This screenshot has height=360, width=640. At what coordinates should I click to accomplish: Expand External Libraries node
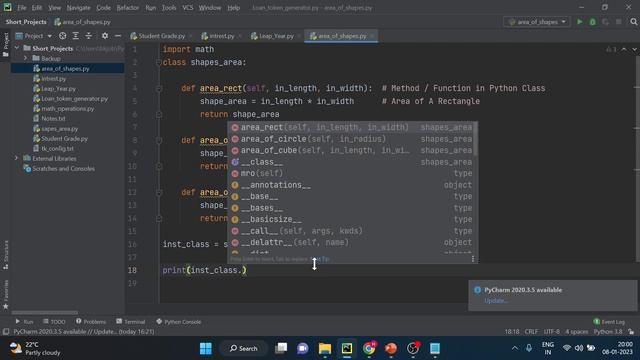coord(16,158)
